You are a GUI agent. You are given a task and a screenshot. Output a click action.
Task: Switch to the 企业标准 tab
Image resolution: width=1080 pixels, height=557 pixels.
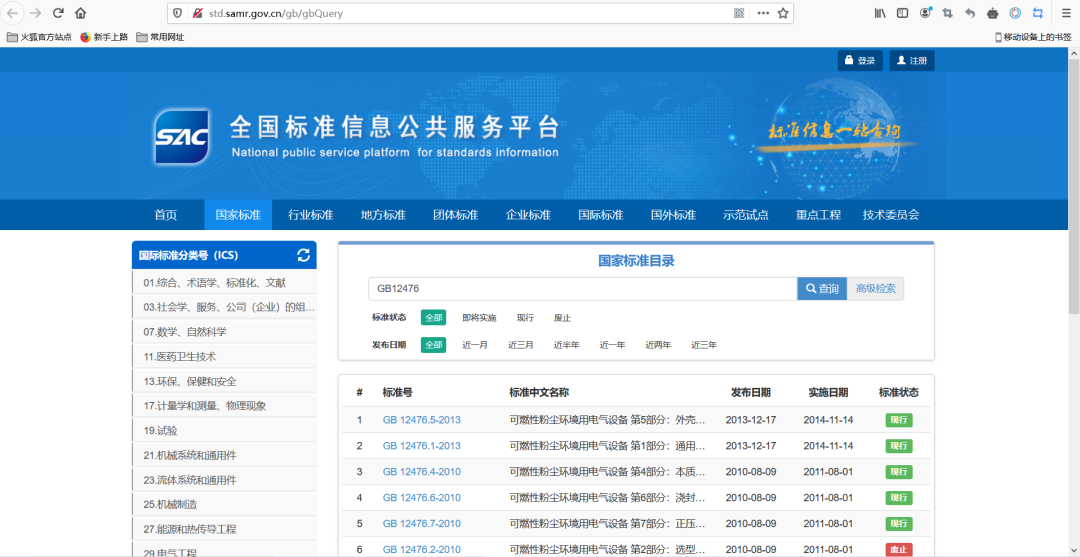click(x=528, y=215)
